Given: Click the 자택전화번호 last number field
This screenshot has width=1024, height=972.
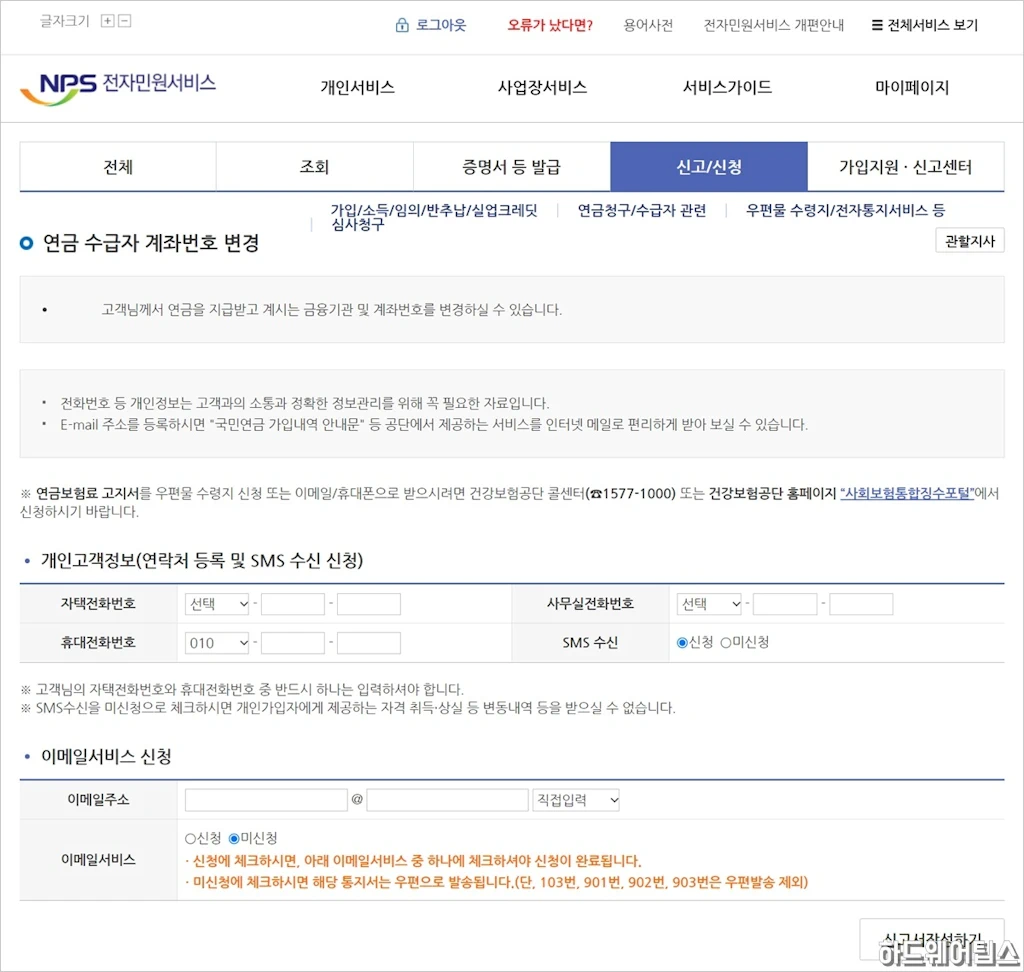Looking at the screenshot, I should click(369, 604).
